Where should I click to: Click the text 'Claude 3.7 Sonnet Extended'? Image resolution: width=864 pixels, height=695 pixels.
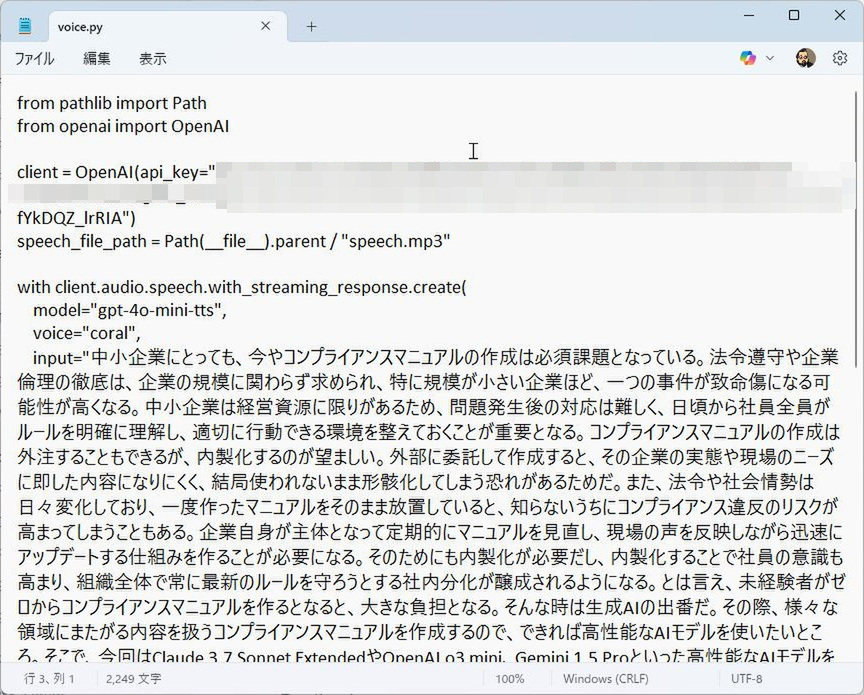(259, 657)
